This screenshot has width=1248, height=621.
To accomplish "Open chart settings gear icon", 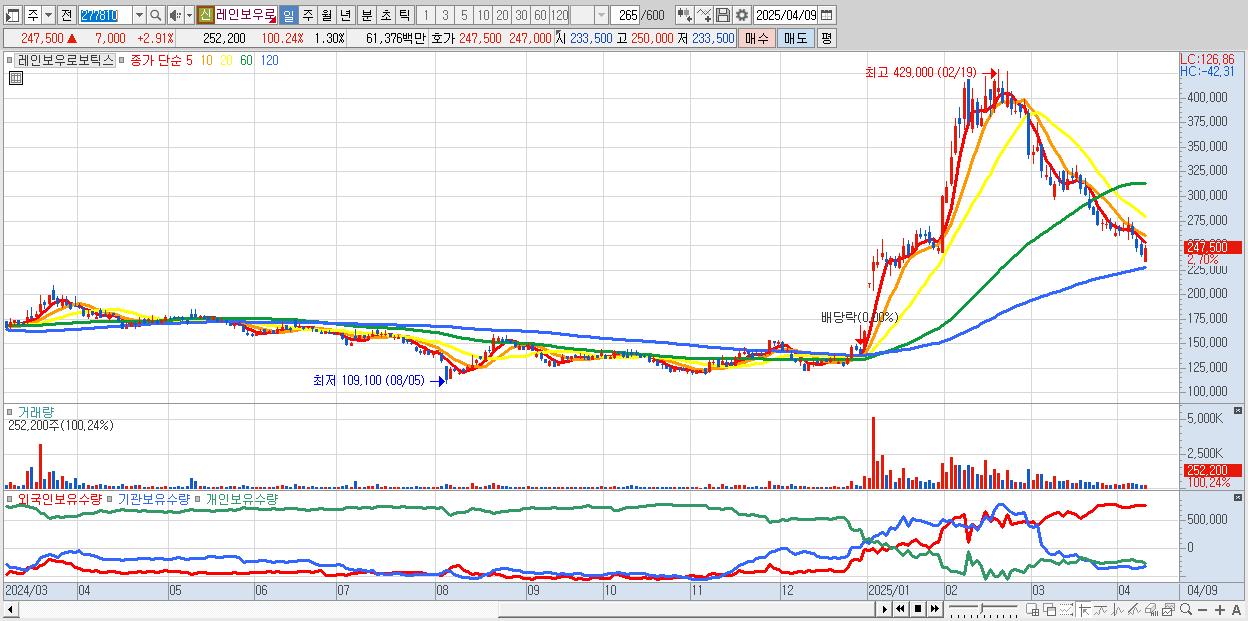I will click(742, 15).
